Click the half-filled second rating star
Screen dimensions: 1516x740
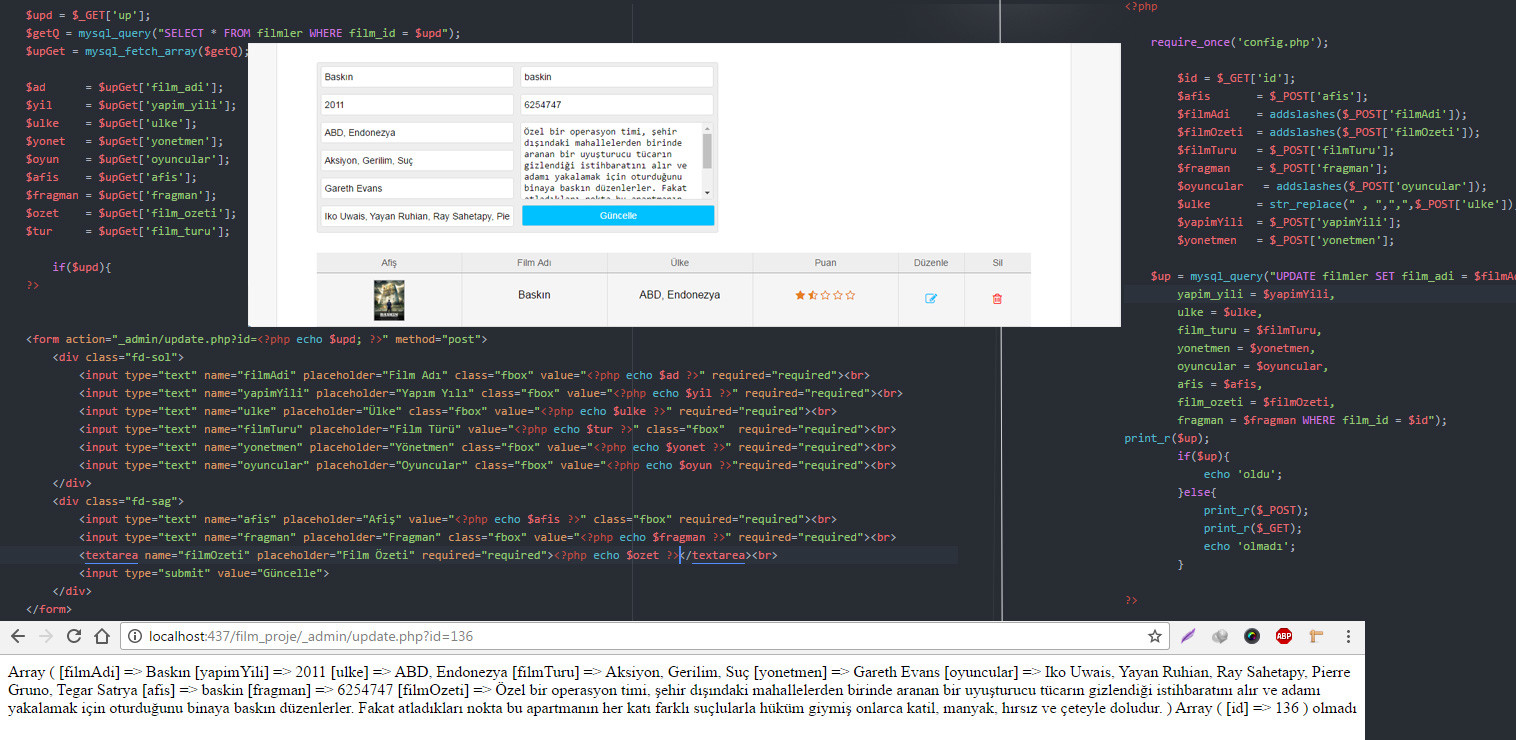point(813,295)
